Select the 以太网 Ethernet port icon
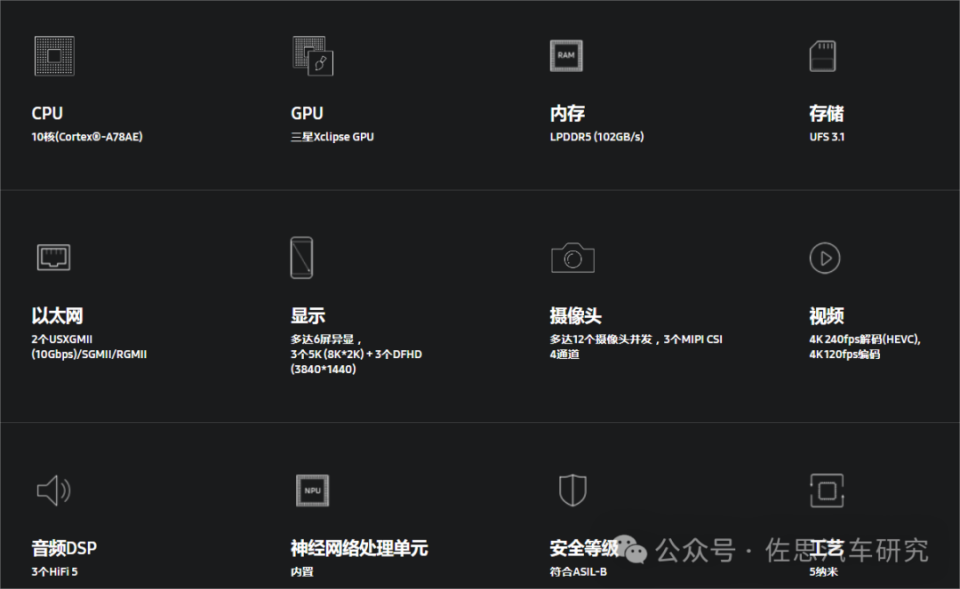Viewport: 960px width, 589px height. coord(53,257)
